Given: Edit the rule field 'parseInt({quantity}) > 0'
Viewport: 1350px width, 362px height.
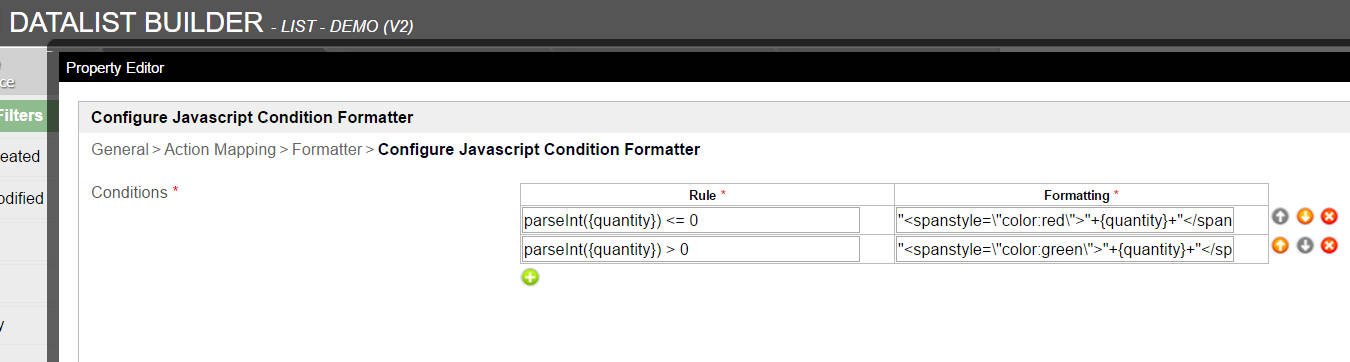Looking at the screenshot, I should point(691,249).
